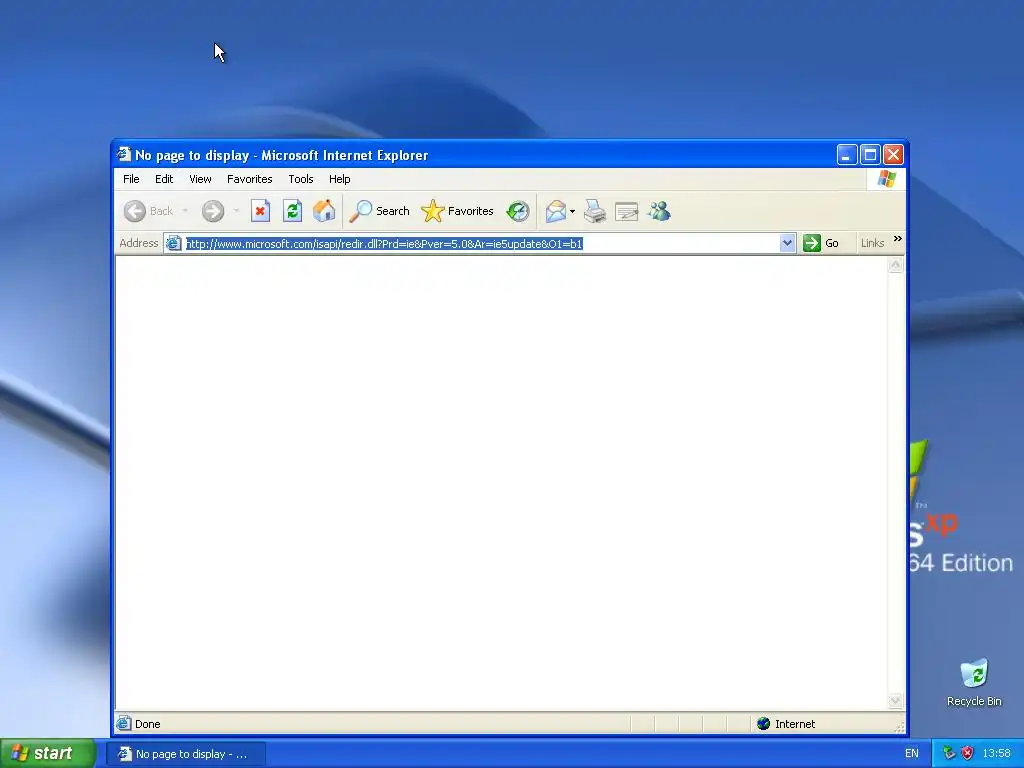Stop loading with the red X icon

261,211
